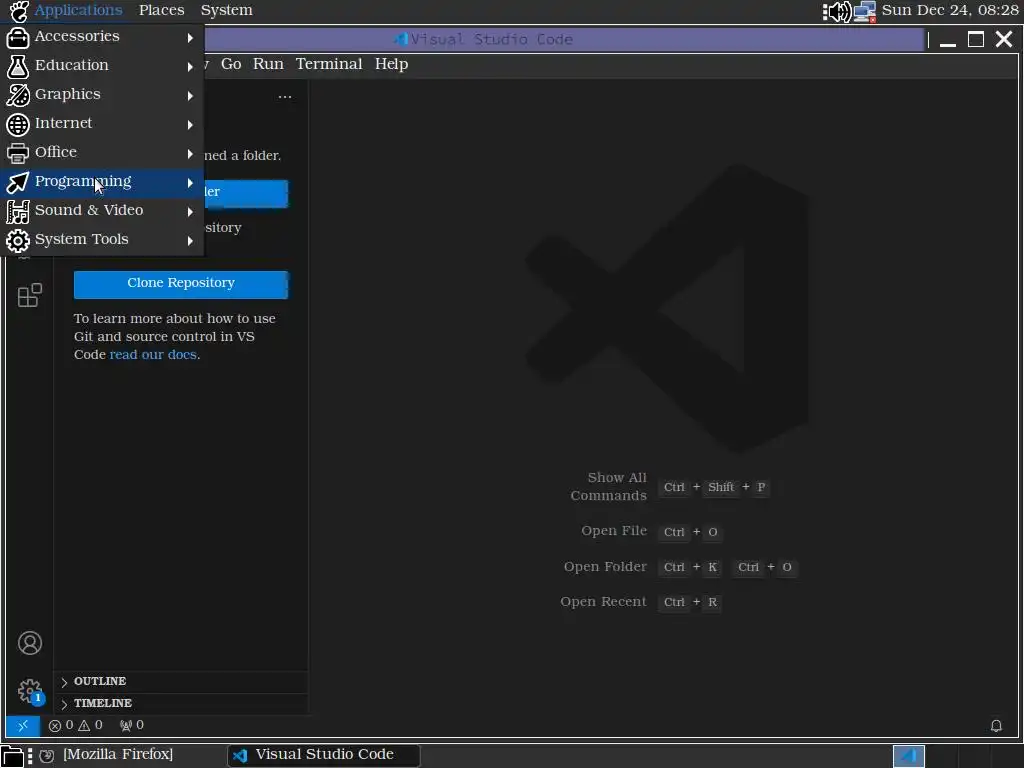Click the Graphics palette icon

pos(18,95)
